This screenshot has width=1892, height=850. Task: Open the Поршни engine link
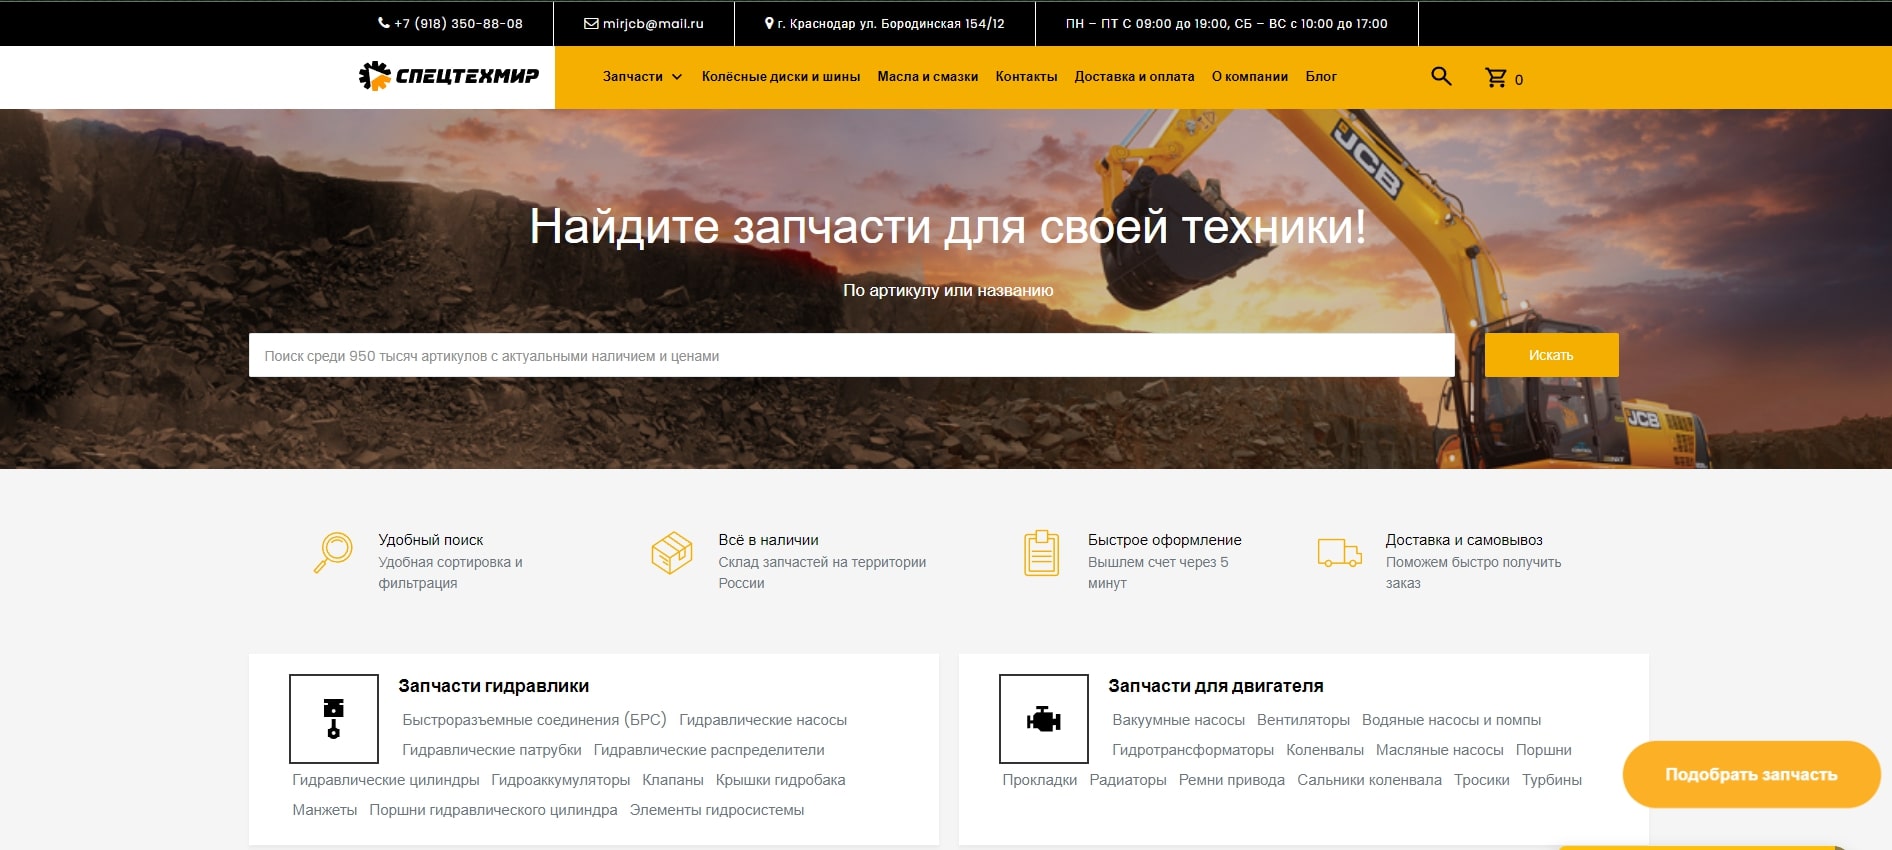coord(1544,750)
